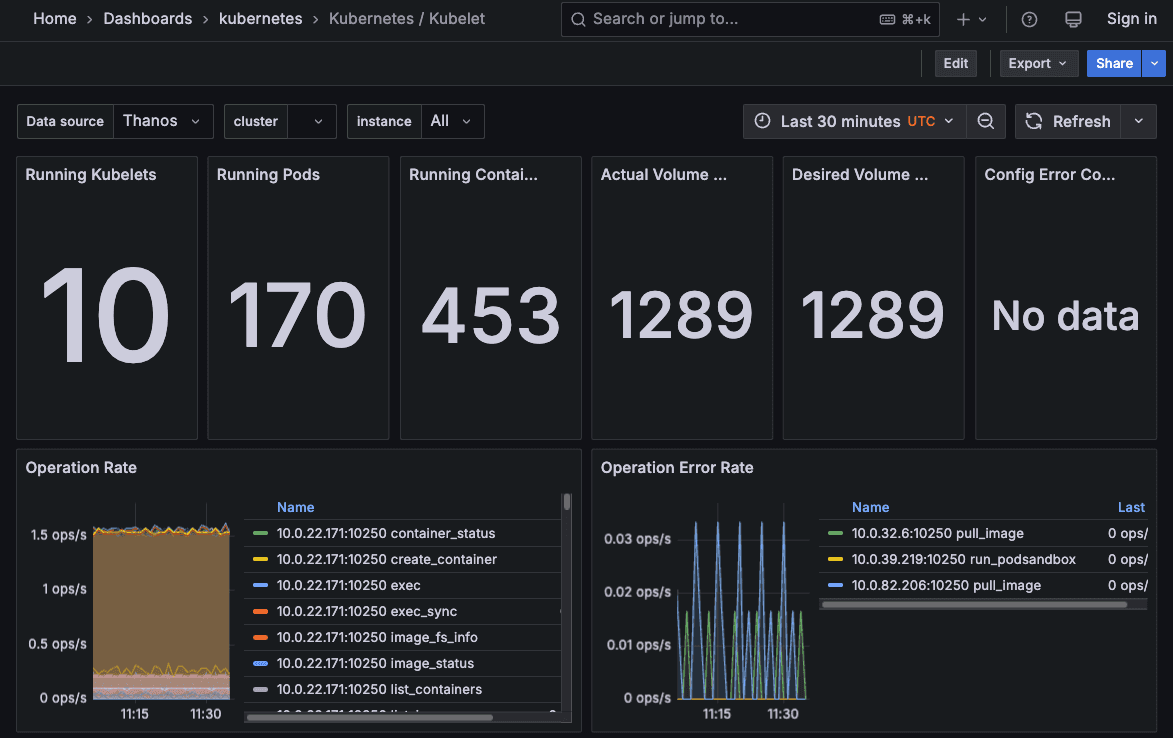Open the Config Error Count panel title
Viewport: 1173px width, 738px height.
pos(1050,174)
